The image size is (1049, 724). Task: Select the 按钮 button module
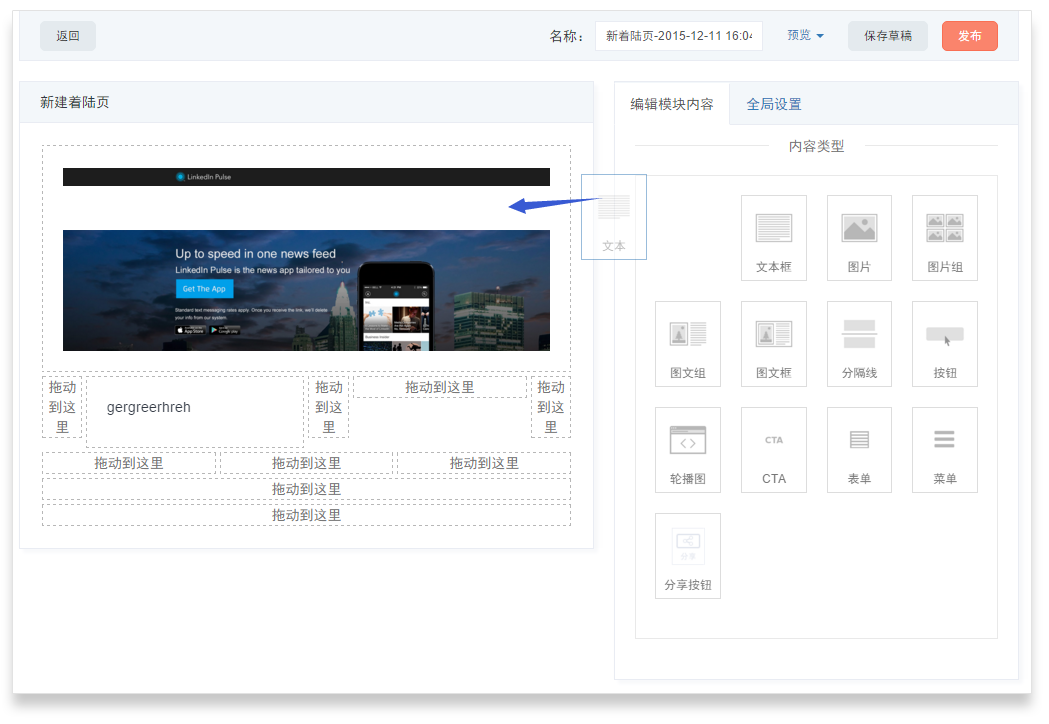coord(944,344)
